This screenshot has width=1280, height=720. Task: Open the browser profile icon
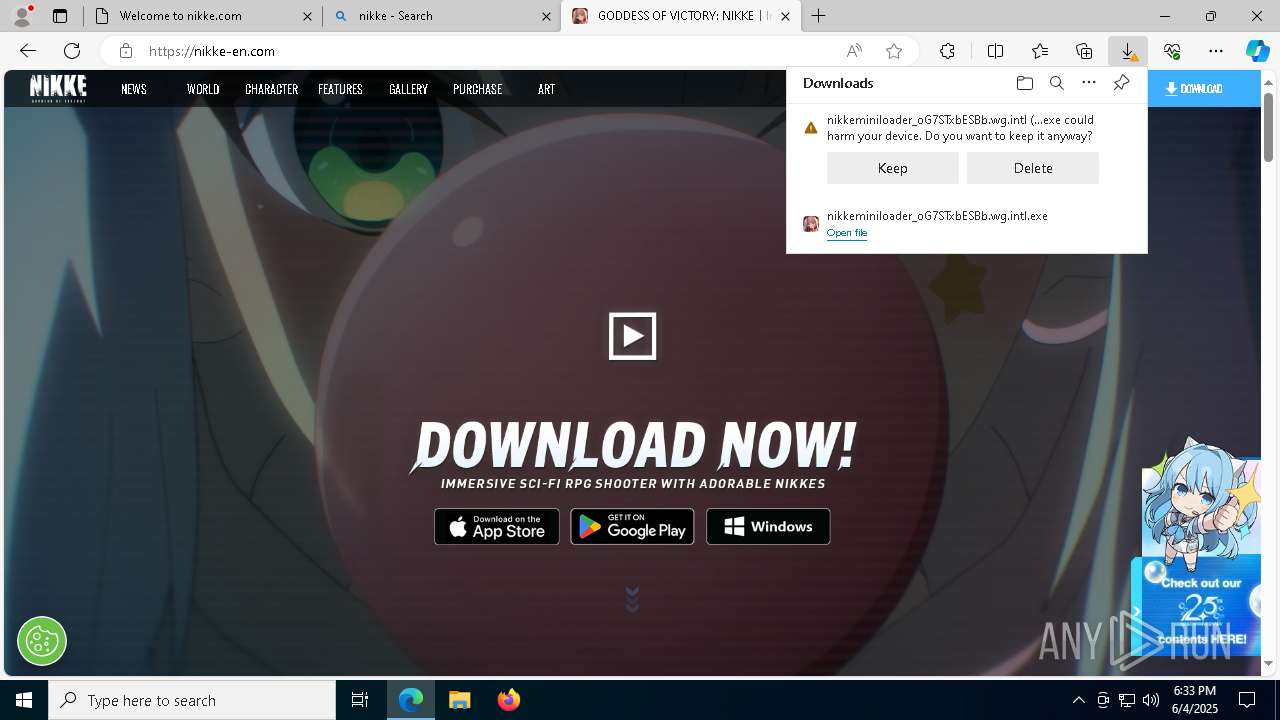pyautogui.click(x=22, y=16)
